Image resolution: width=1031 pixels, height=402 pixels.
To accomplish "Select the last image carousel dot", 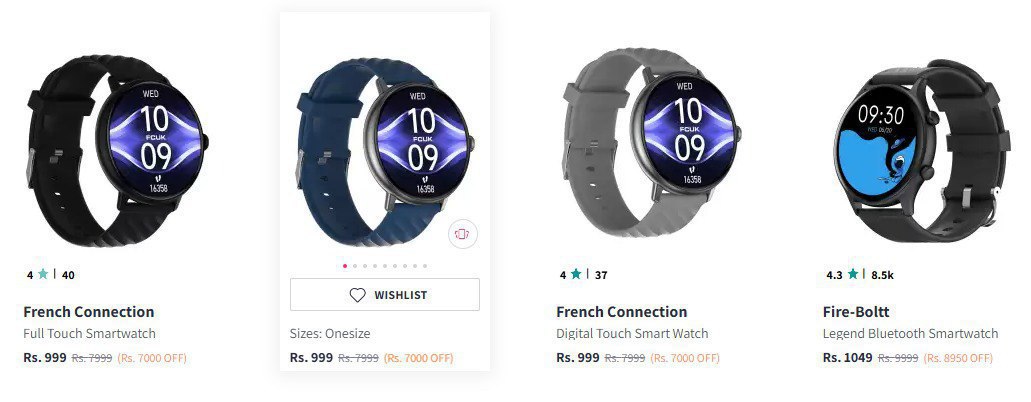I will [425, 266].
